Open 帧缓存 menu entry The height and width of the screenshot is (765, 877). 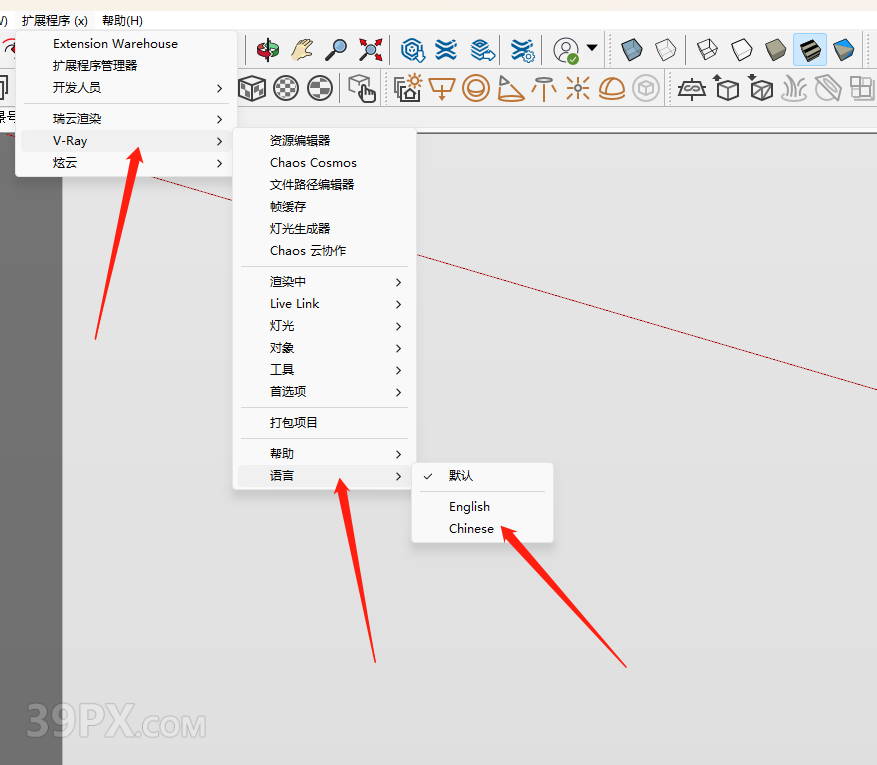324,206
